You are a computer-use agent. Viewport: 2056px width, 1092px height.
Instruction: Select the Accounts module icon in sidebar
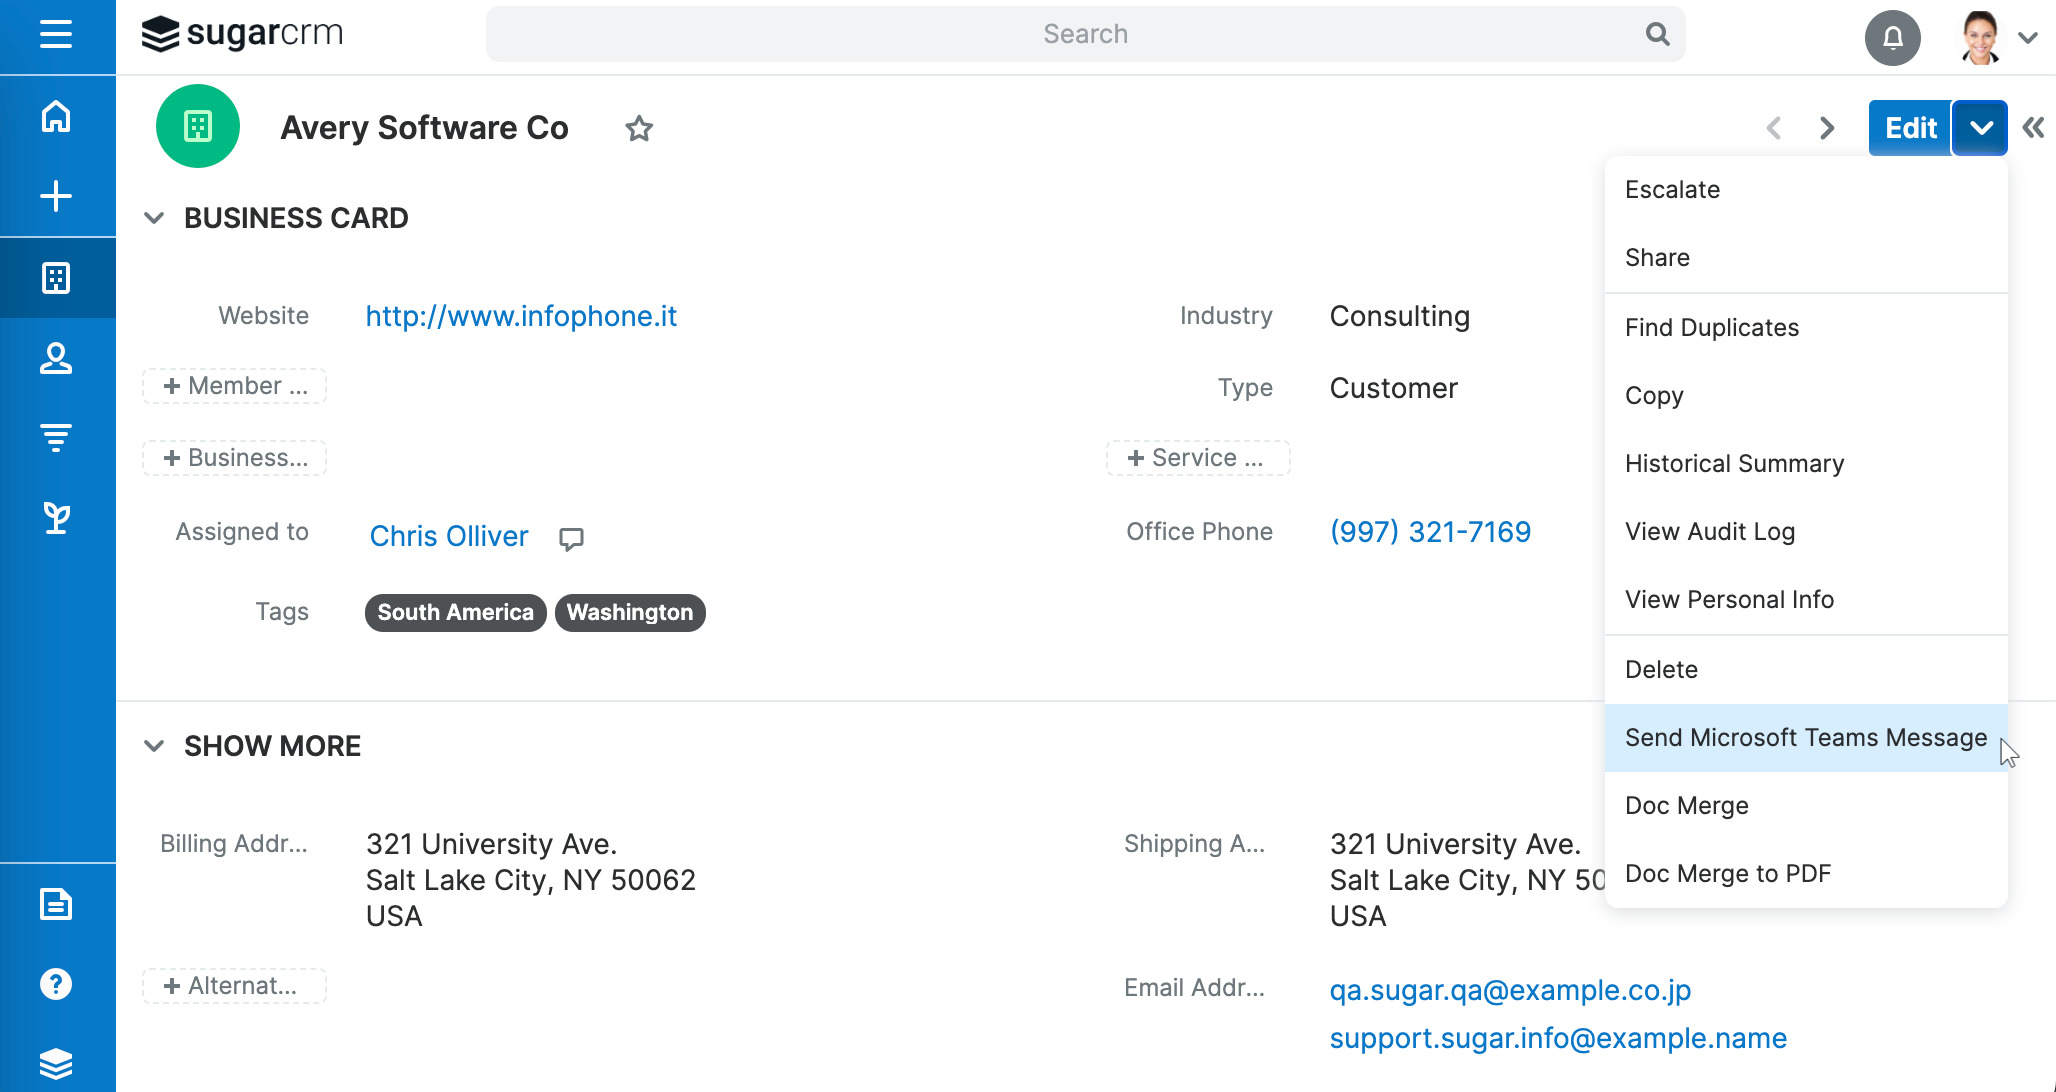pos(57,277)
